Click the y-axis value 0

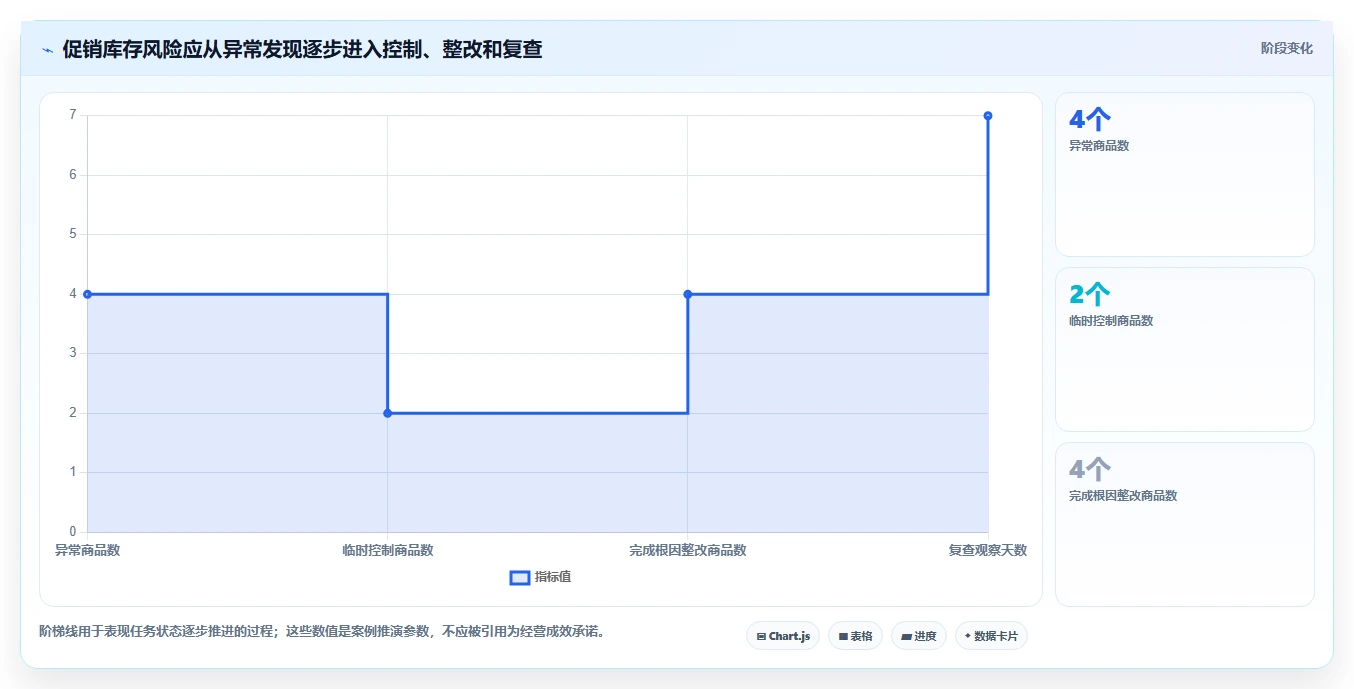pyautogui.click(x=72, y=531)
